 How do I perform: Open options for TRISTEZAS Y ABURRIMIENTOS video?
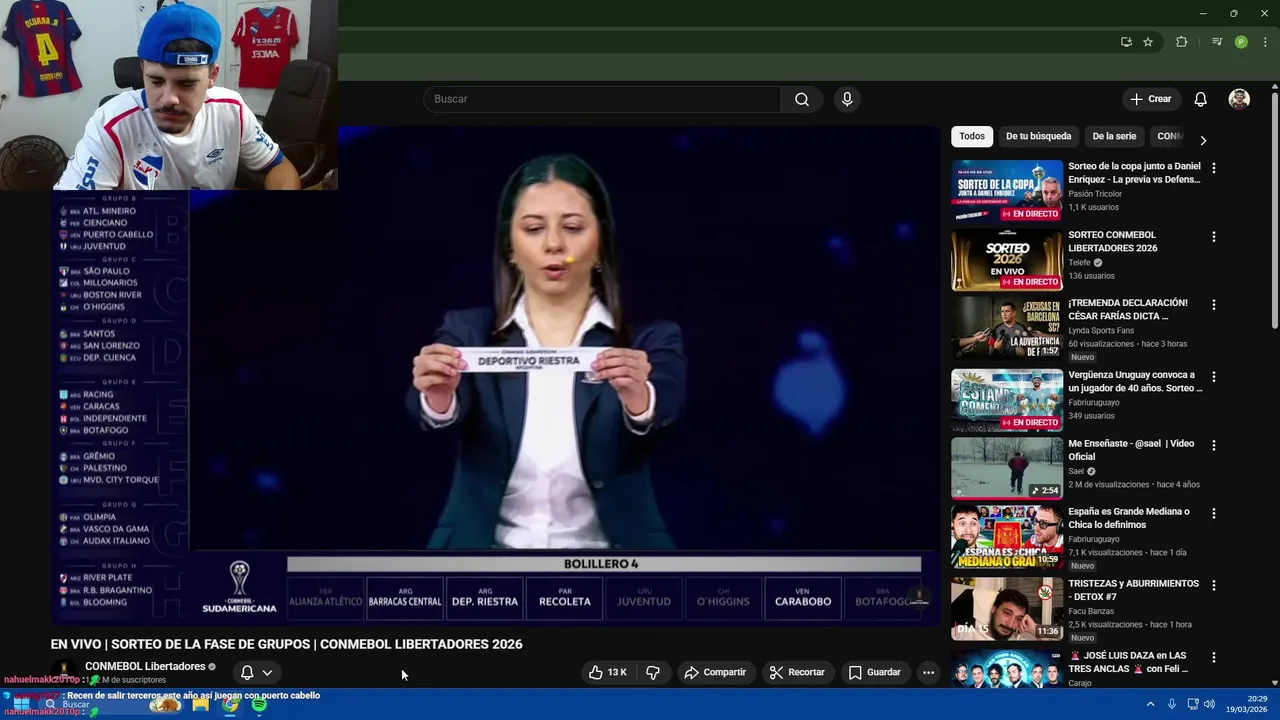1213,585
